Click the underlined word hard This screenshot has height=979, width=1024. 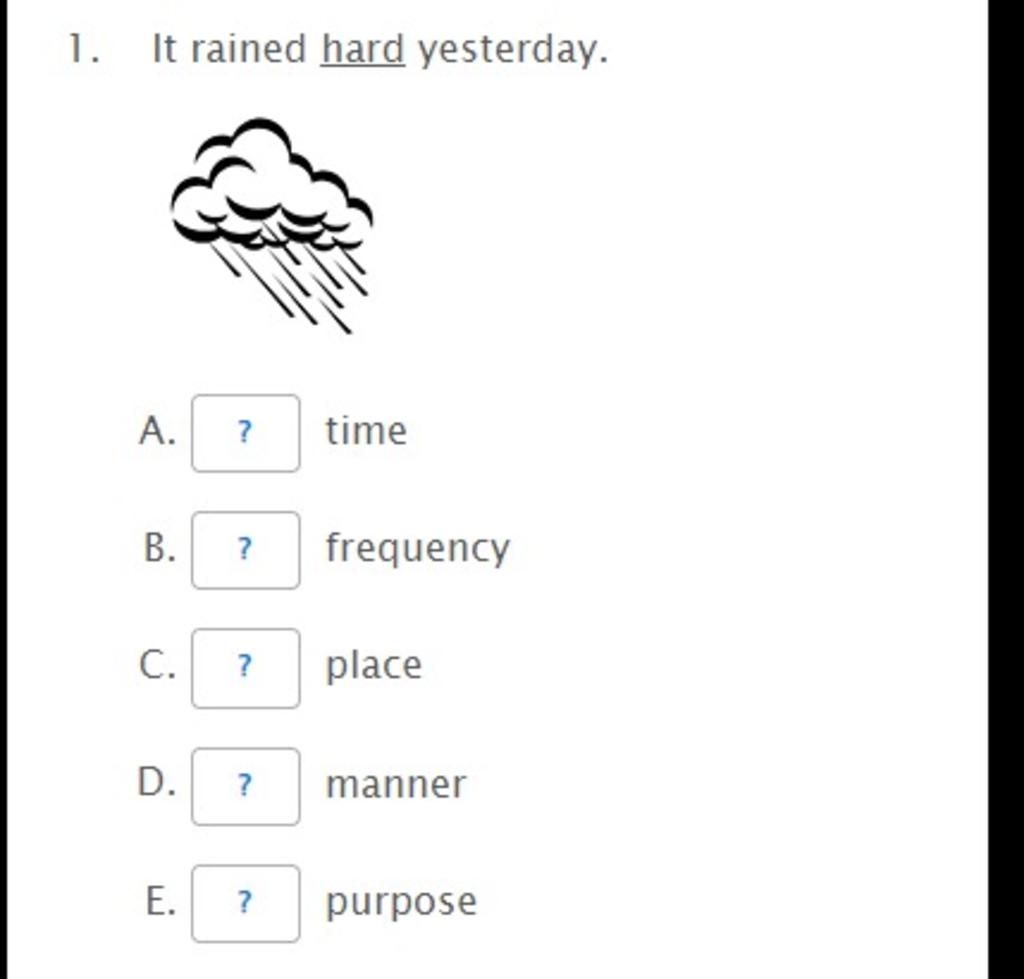click(x=363, y=49)
